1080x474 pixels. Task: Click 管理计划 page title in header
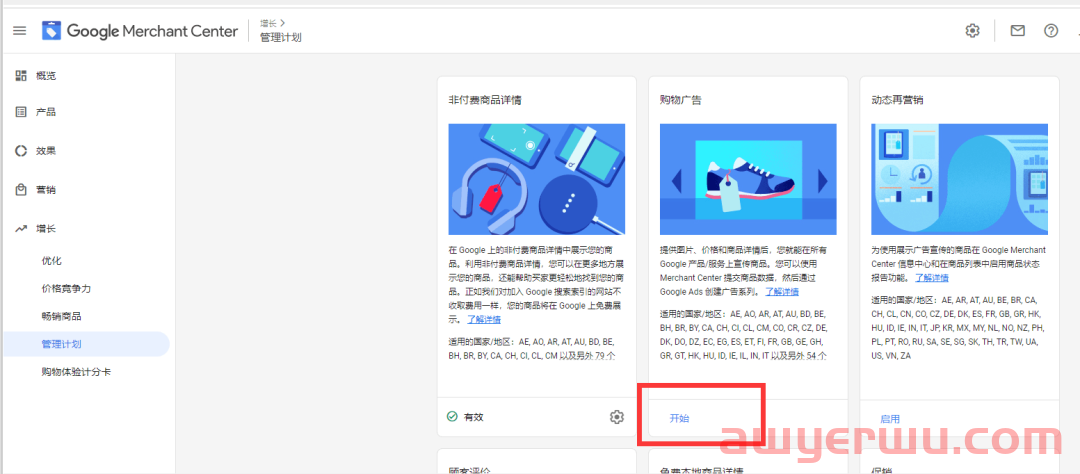pyautogui.click(x=280, y=37)
